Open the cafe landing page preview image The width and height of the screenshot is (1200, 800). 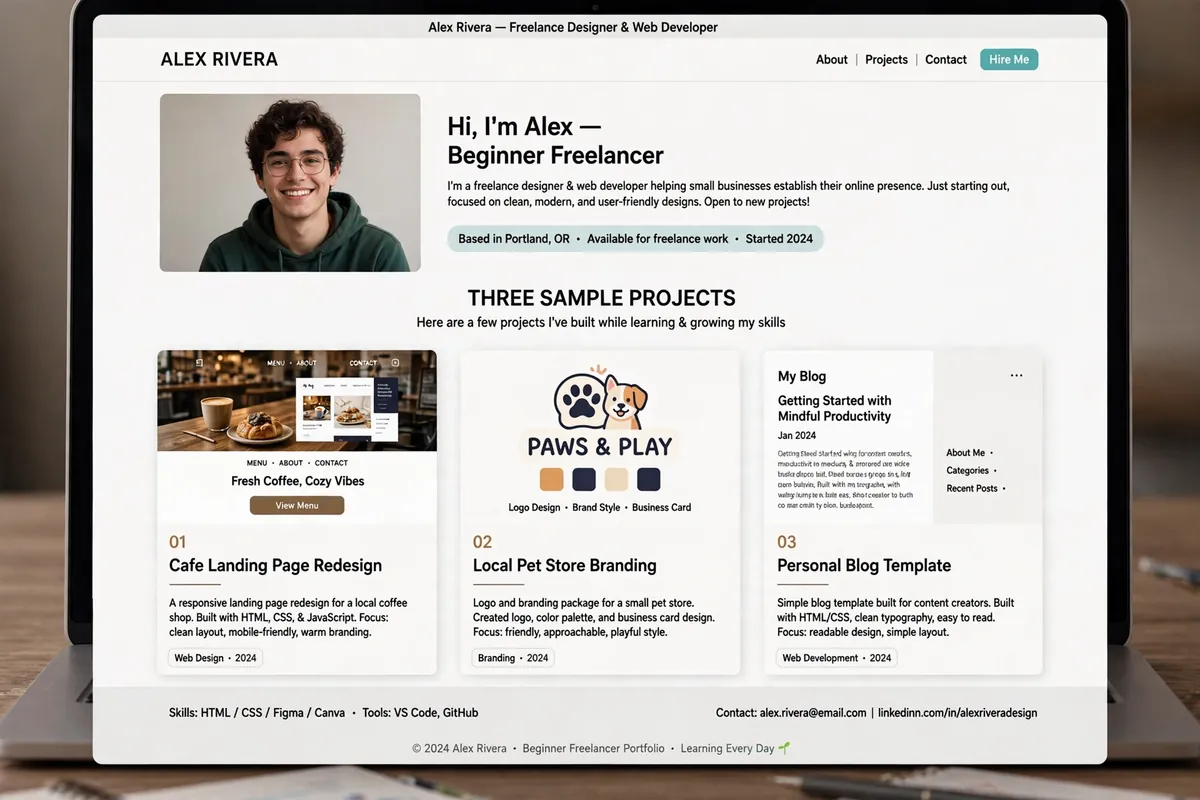coord(297,401)
